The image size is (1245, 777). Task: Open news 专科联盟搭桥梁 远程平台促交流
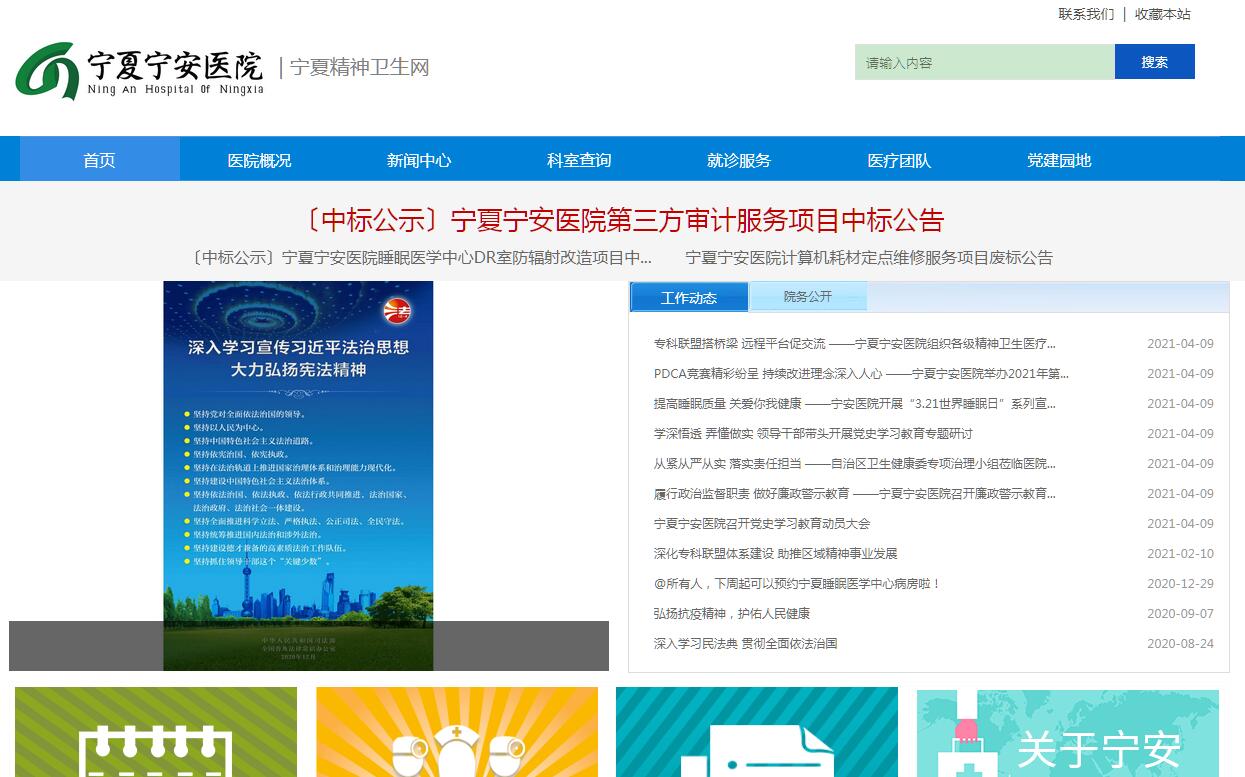pyautogui.click(x=855, y=344)
